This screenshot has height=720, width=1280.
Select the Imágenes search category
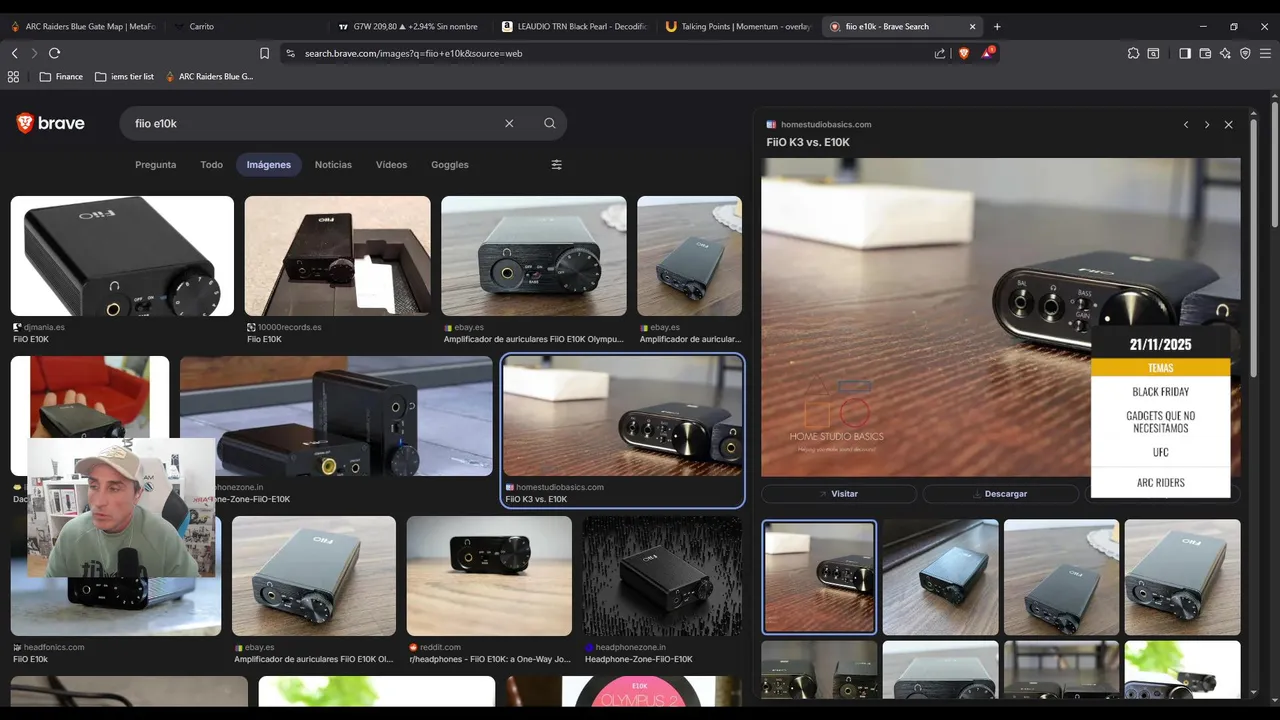(x=269, y=165)
